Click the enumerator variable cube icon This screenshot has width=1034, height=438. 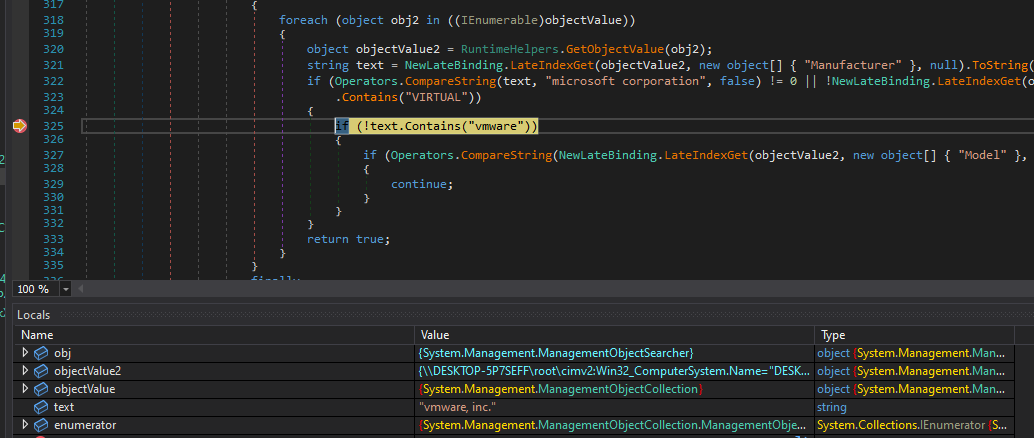(x=41, y=425)
